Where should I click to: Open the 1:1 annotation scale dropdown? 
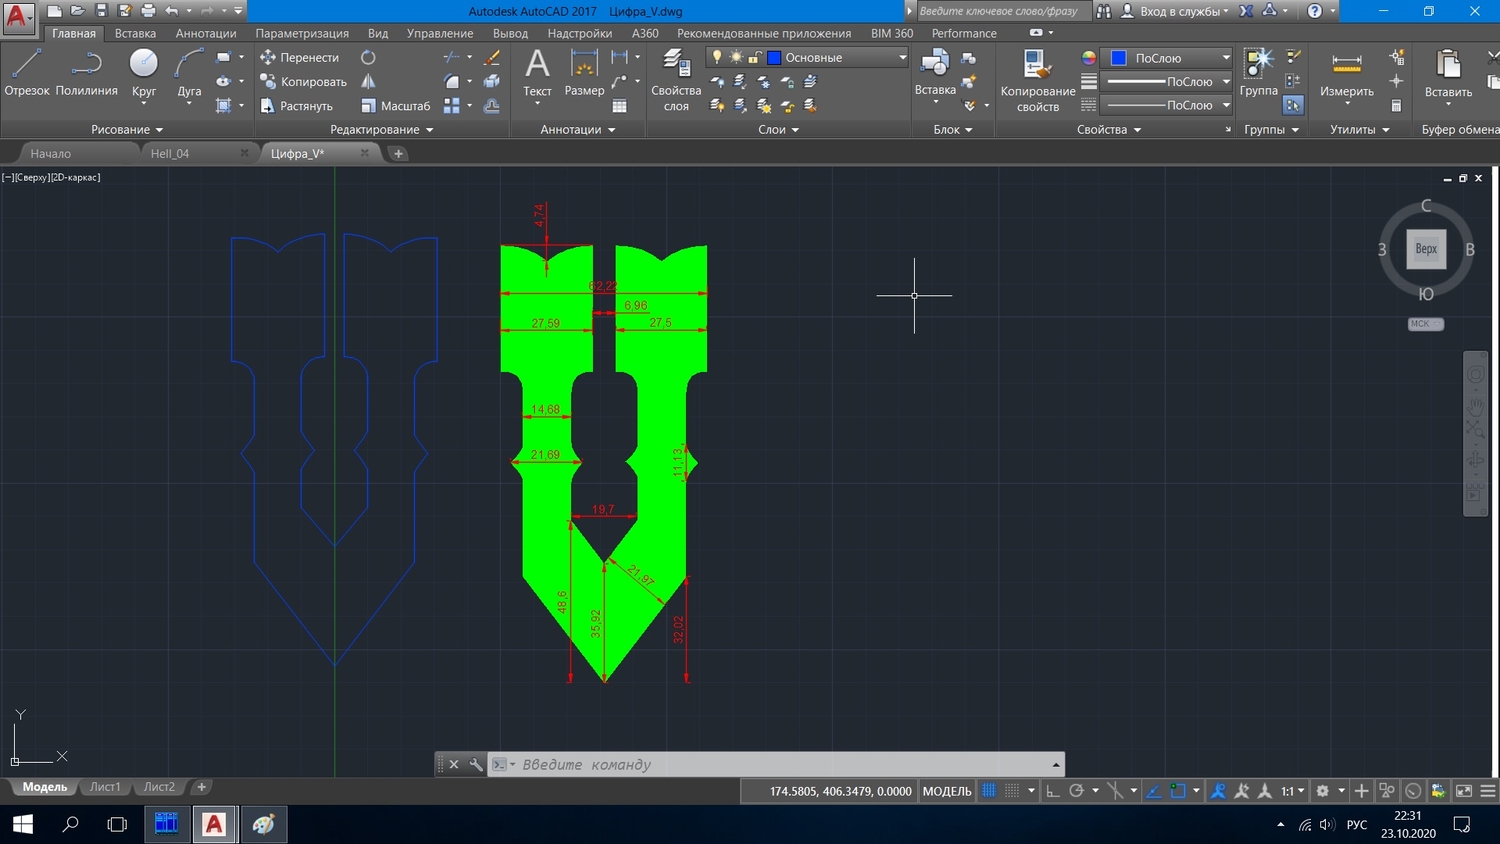1293,791
